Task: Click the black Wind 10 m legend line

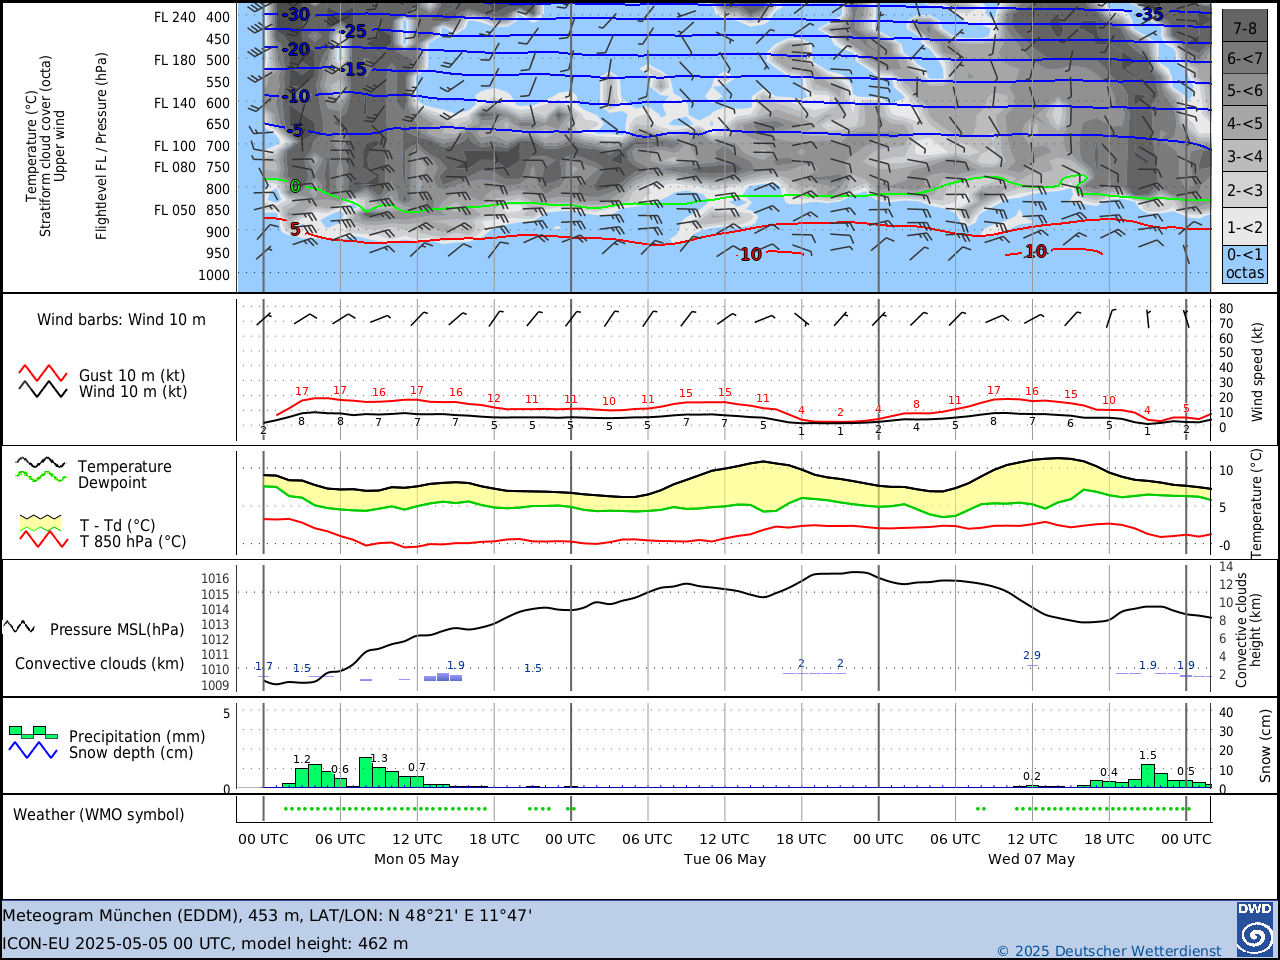Action: 43,389
